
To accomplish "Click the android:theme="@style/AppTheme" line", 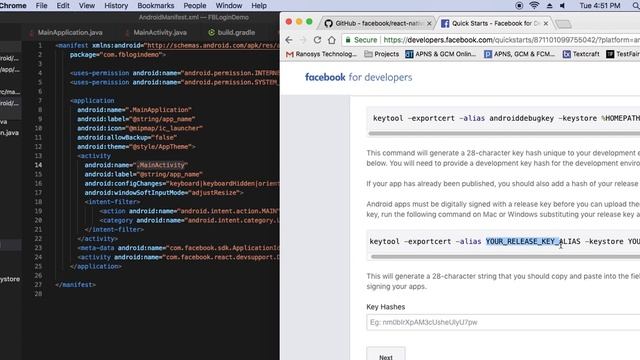I will pyautogui.click(x=136, y=147).
